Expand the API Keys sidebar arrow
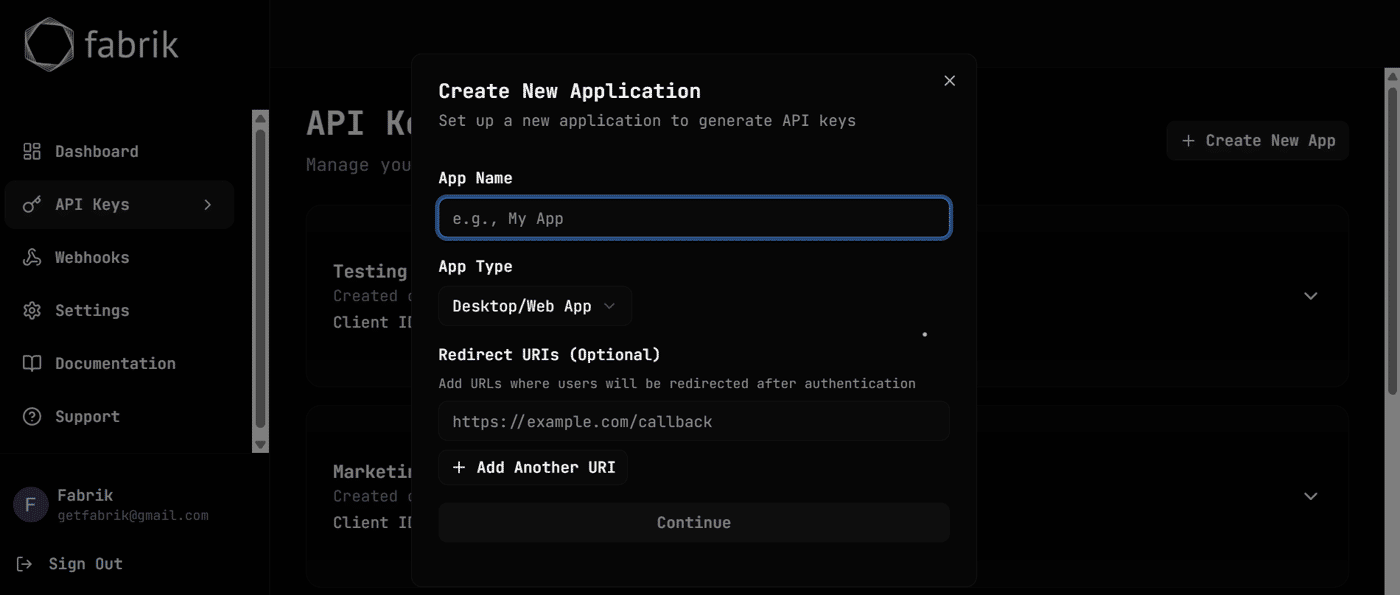The image size is (1400, 595). click(208, 204)
